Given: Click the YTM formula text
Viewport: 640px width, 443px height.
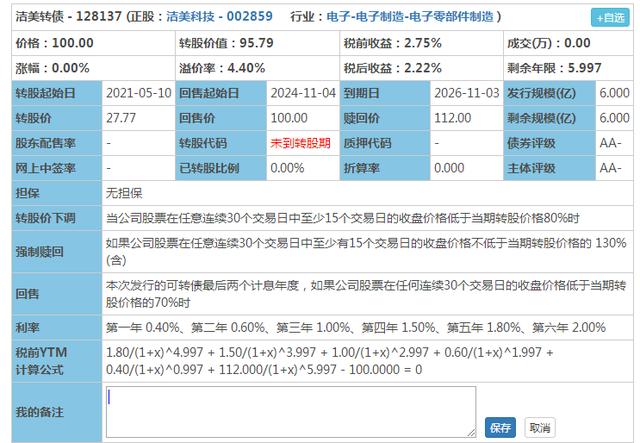Looking at the screenshot, I should (329, 361).
